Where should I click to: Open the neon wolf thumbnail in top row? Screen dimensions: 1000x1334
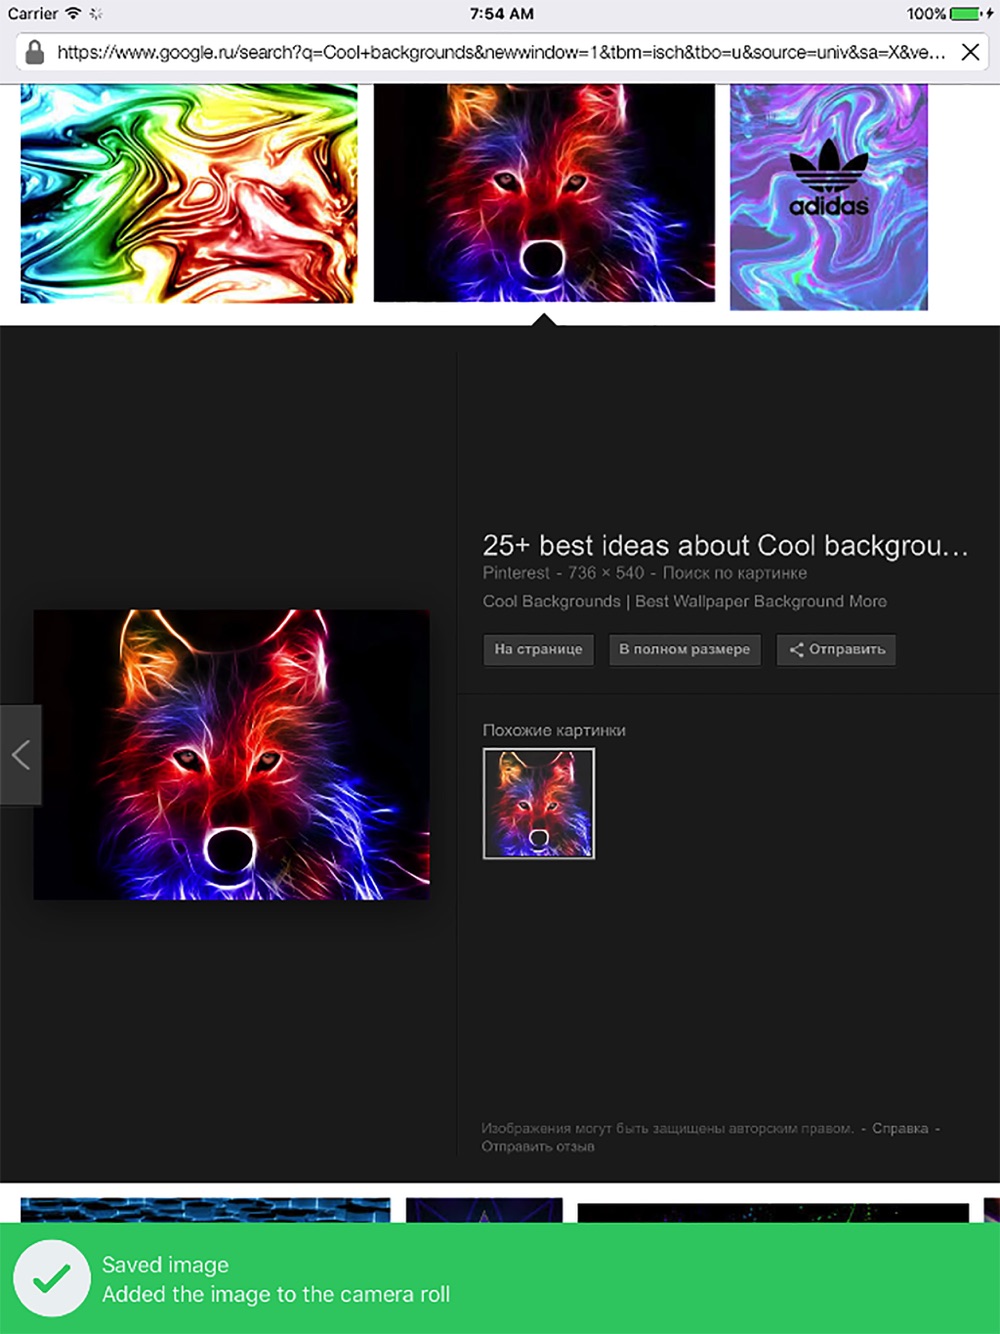coord(544,192)
